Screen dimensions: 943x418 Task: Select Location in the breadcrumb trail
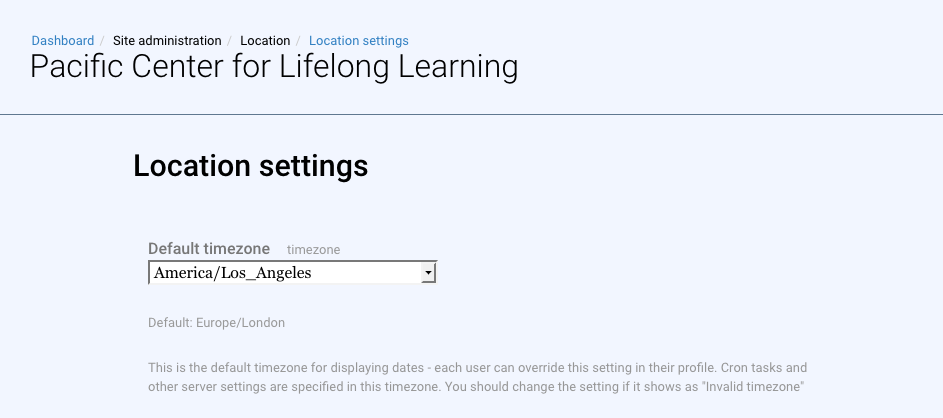point(265,41)
